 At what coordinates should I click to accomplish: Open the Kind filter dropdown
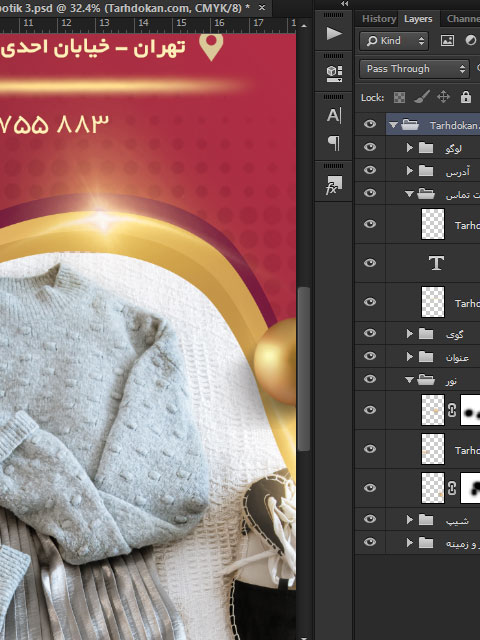[x=394, y=41]
